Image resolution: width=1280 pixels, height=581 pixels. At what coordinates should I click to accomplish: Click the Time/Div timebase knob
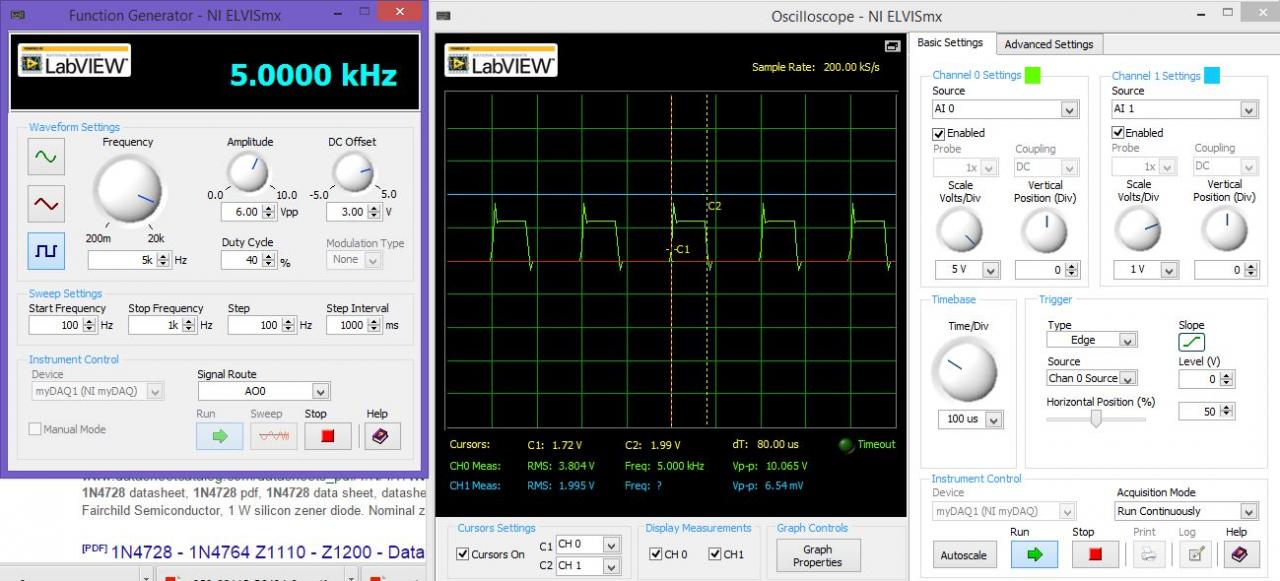964,370
